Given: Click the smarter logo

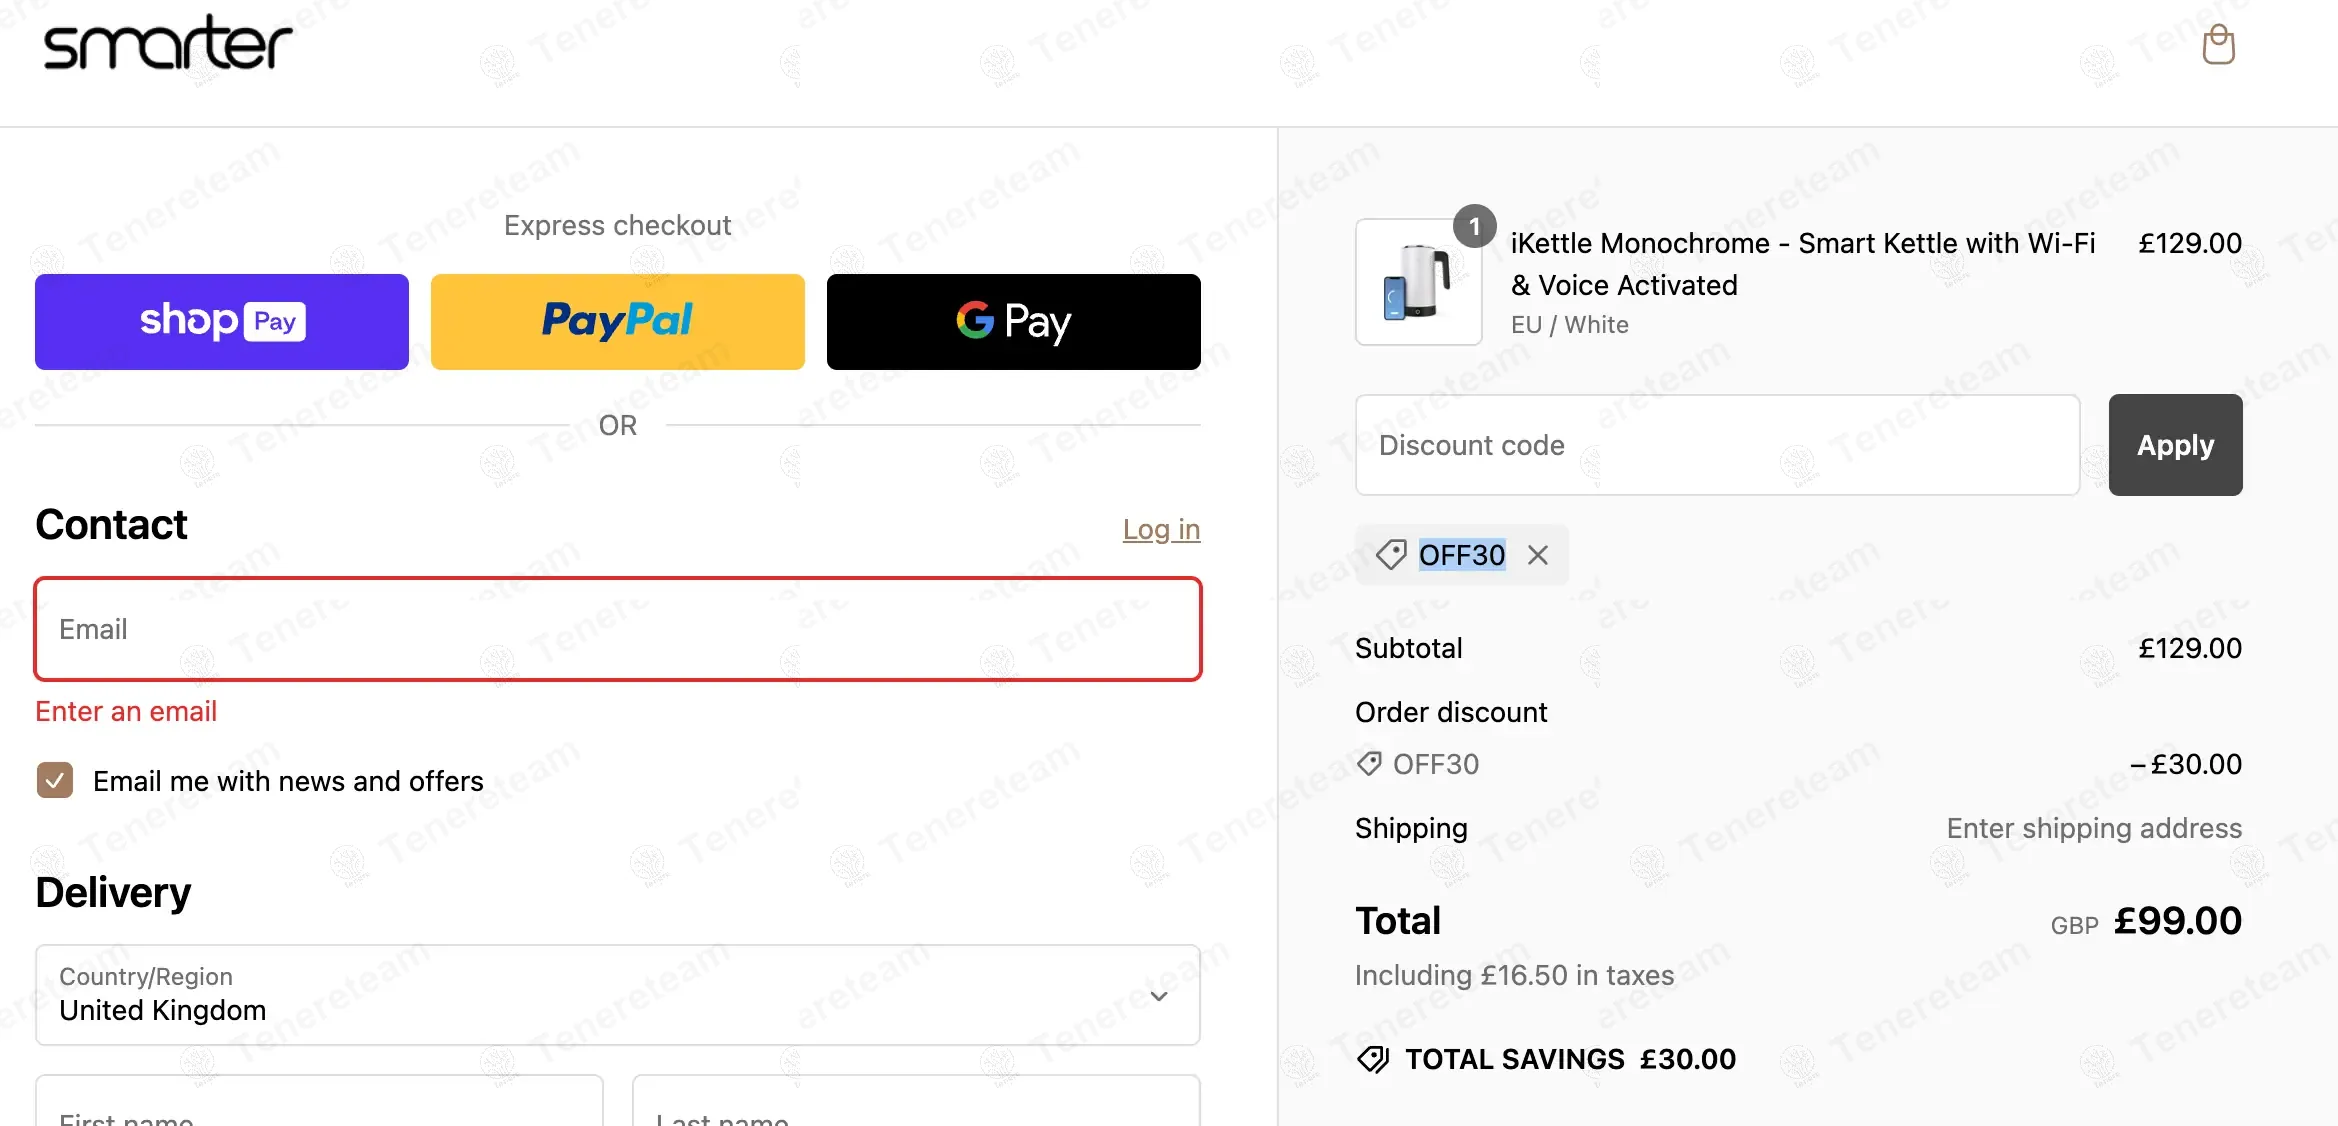Looking at the screenshot, I should [168, 43].
